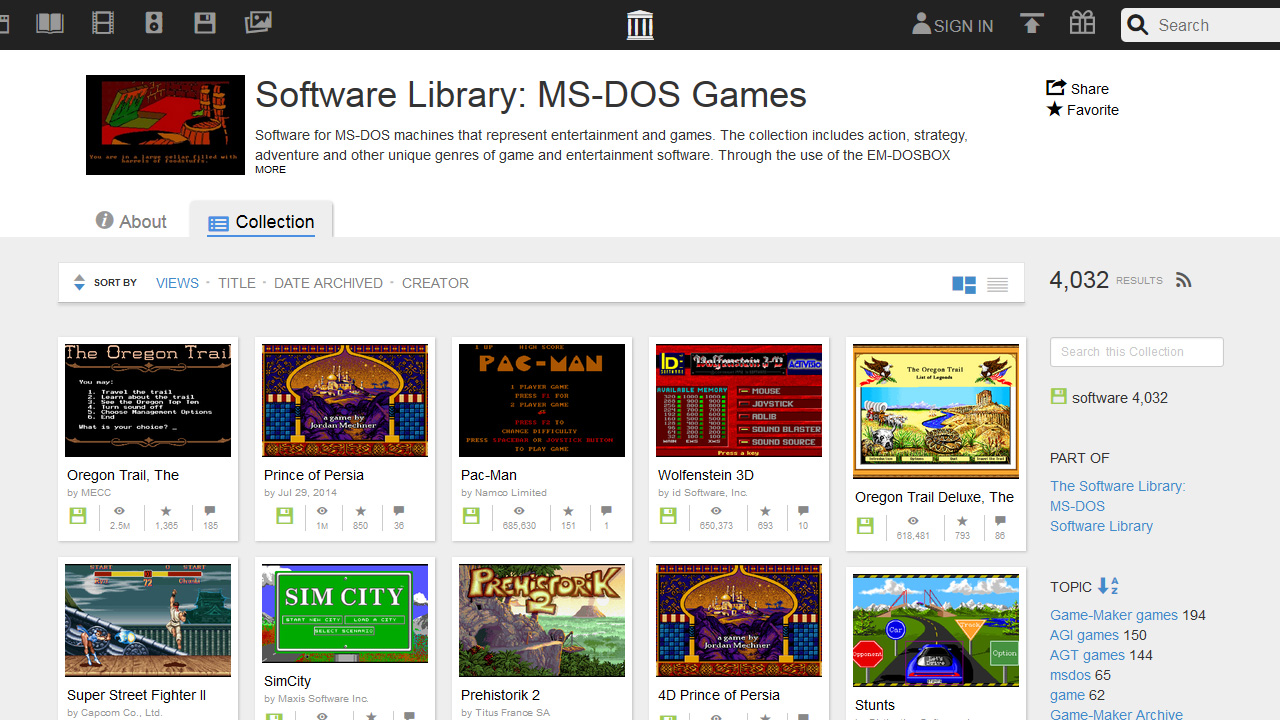
Task: Focus the Search this Collection field
Action: click(1136, 352)
